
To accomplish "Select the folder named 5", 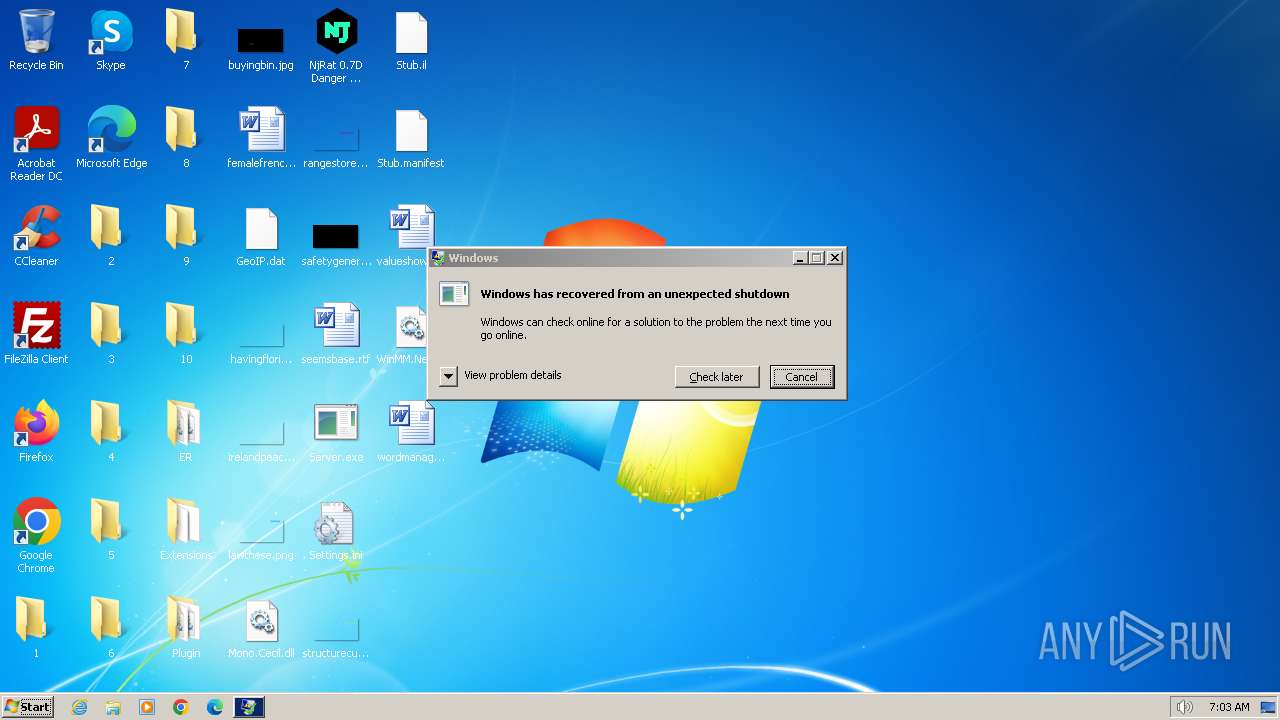I will pyautogui.click(x=111, y=530).
